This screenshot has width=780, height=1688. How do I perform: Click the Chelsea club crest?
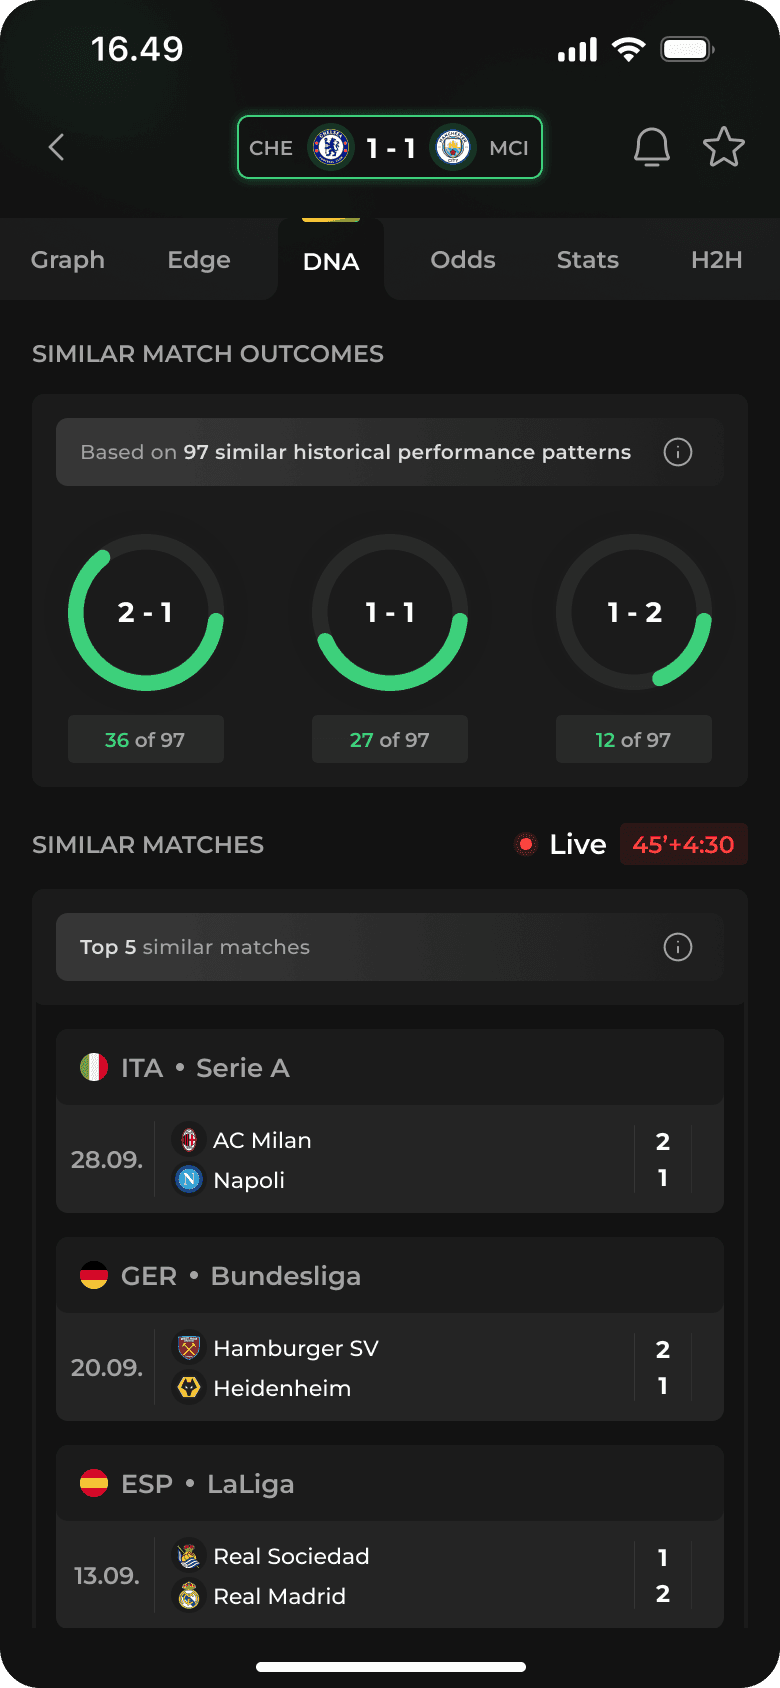[x=330, y=147]
